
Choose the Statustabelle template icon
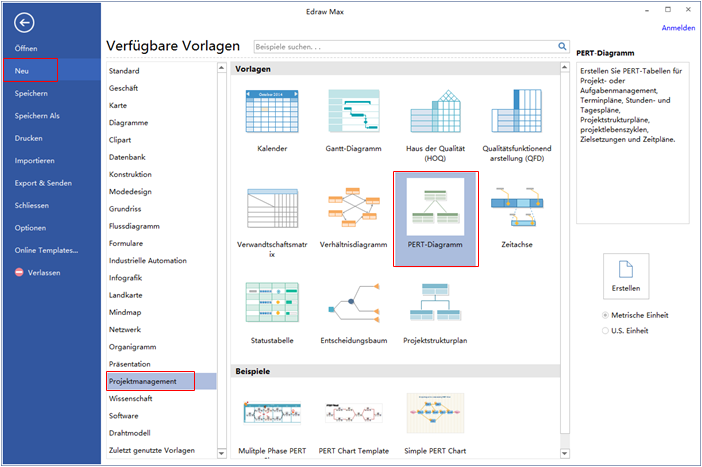point(272,302)
